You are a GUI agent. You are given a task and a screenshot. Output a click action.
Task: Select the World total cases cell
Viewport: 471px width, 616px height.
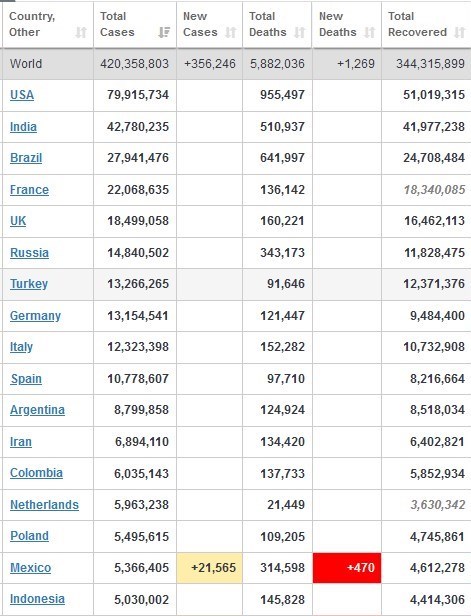tap(135, 64)
